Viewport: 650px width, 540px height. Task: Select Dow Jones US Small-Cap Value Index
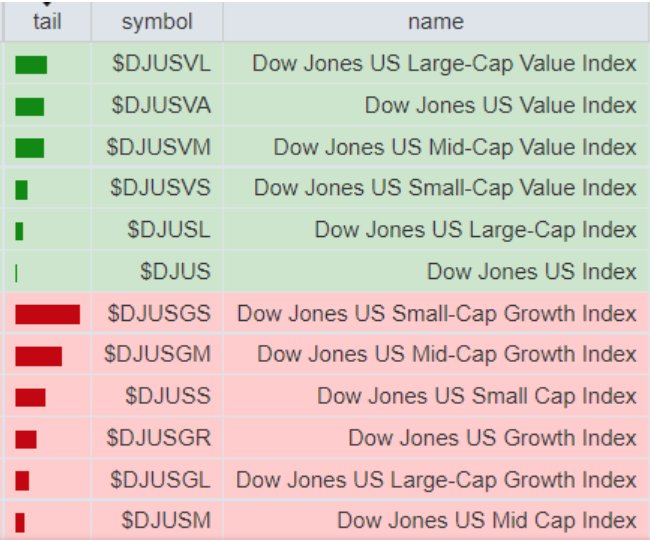click(445, 189)
